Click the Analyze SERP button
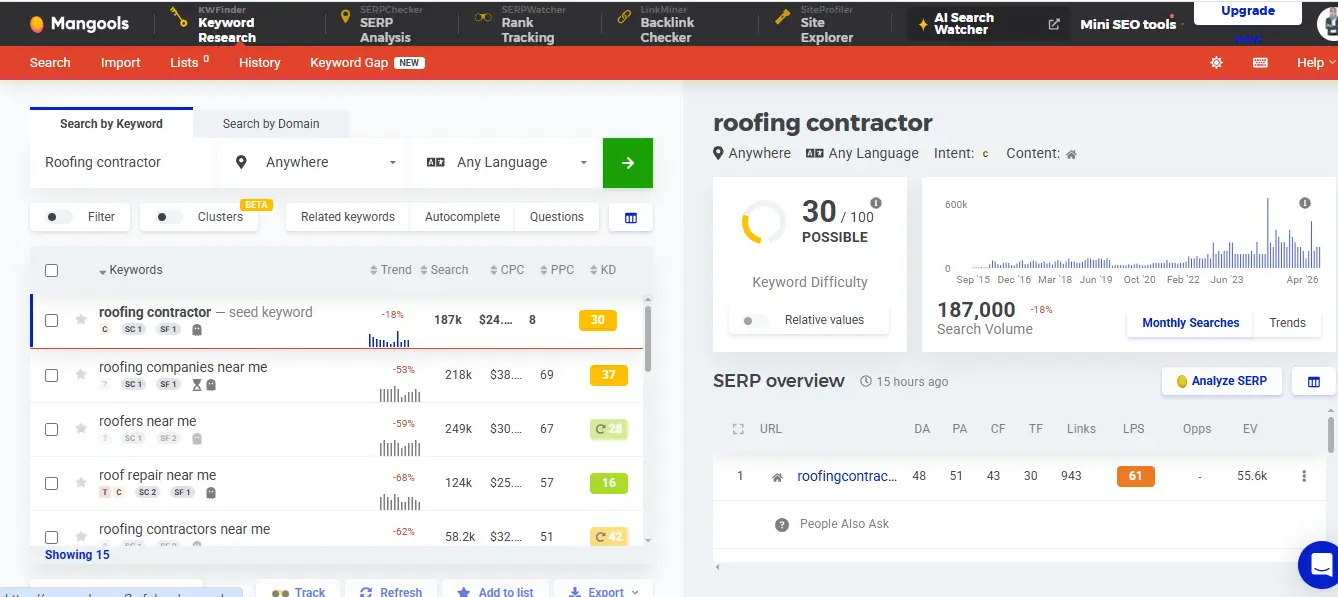Screen dimensions: 1338x597 (x=1222, y=381)
